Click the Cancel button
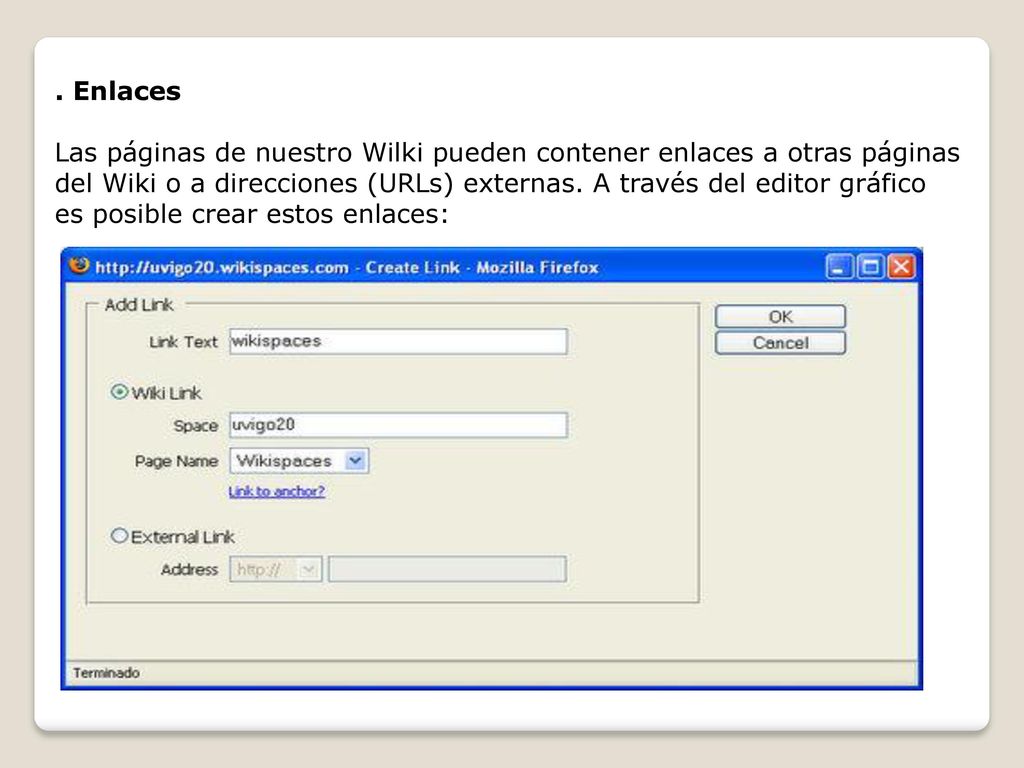 (x=780, y=343)
